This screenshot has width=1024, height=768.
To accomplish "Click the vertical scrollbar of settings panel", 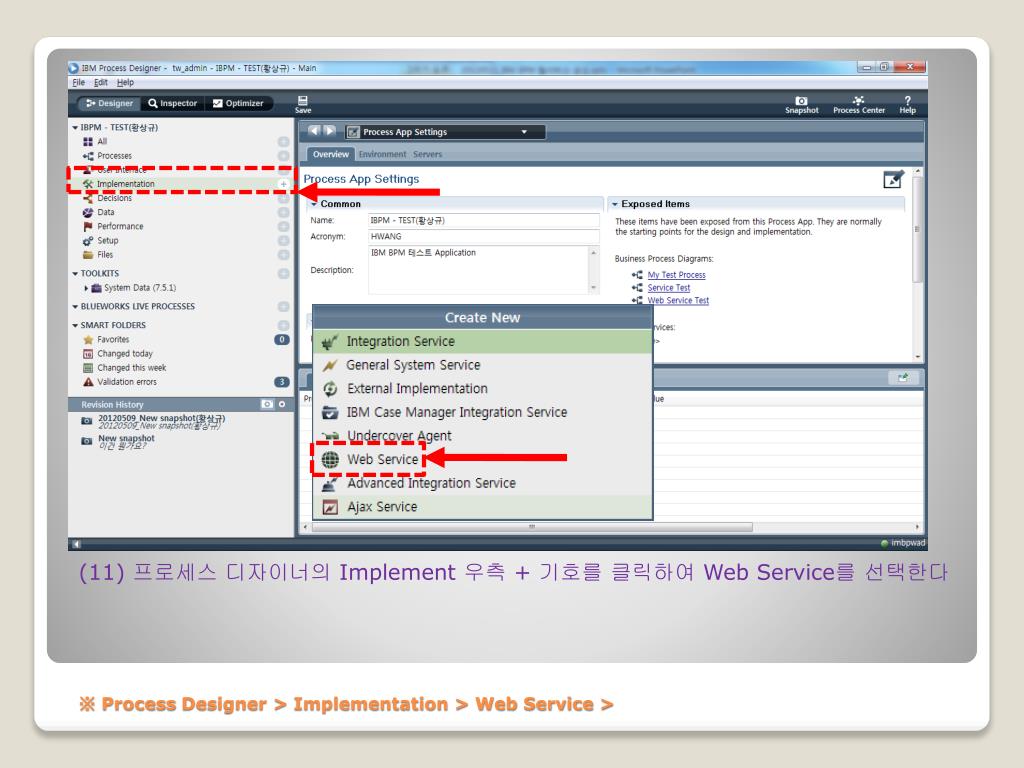I will 918,229.
